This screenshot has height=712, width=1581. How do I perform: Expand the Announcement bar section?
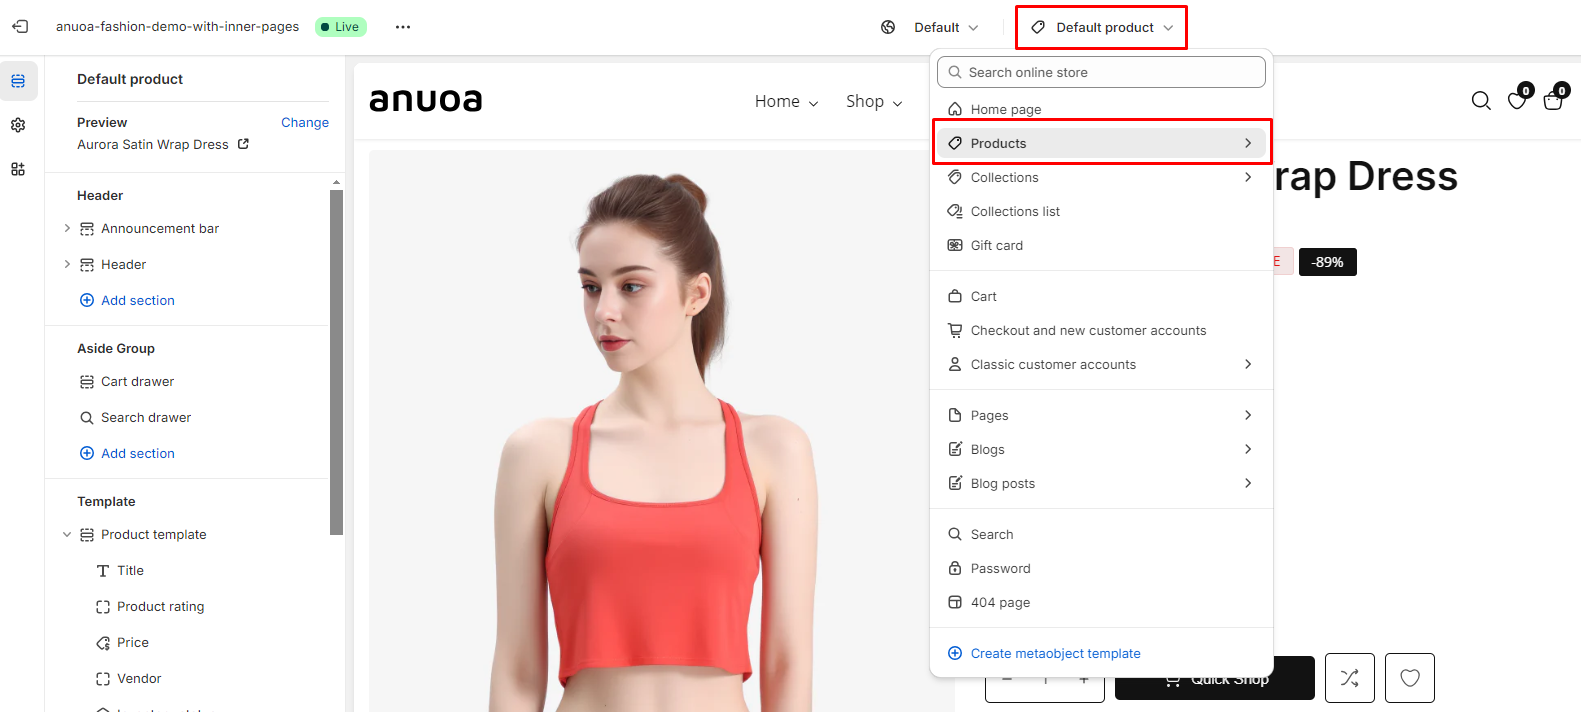click(67, 228)
